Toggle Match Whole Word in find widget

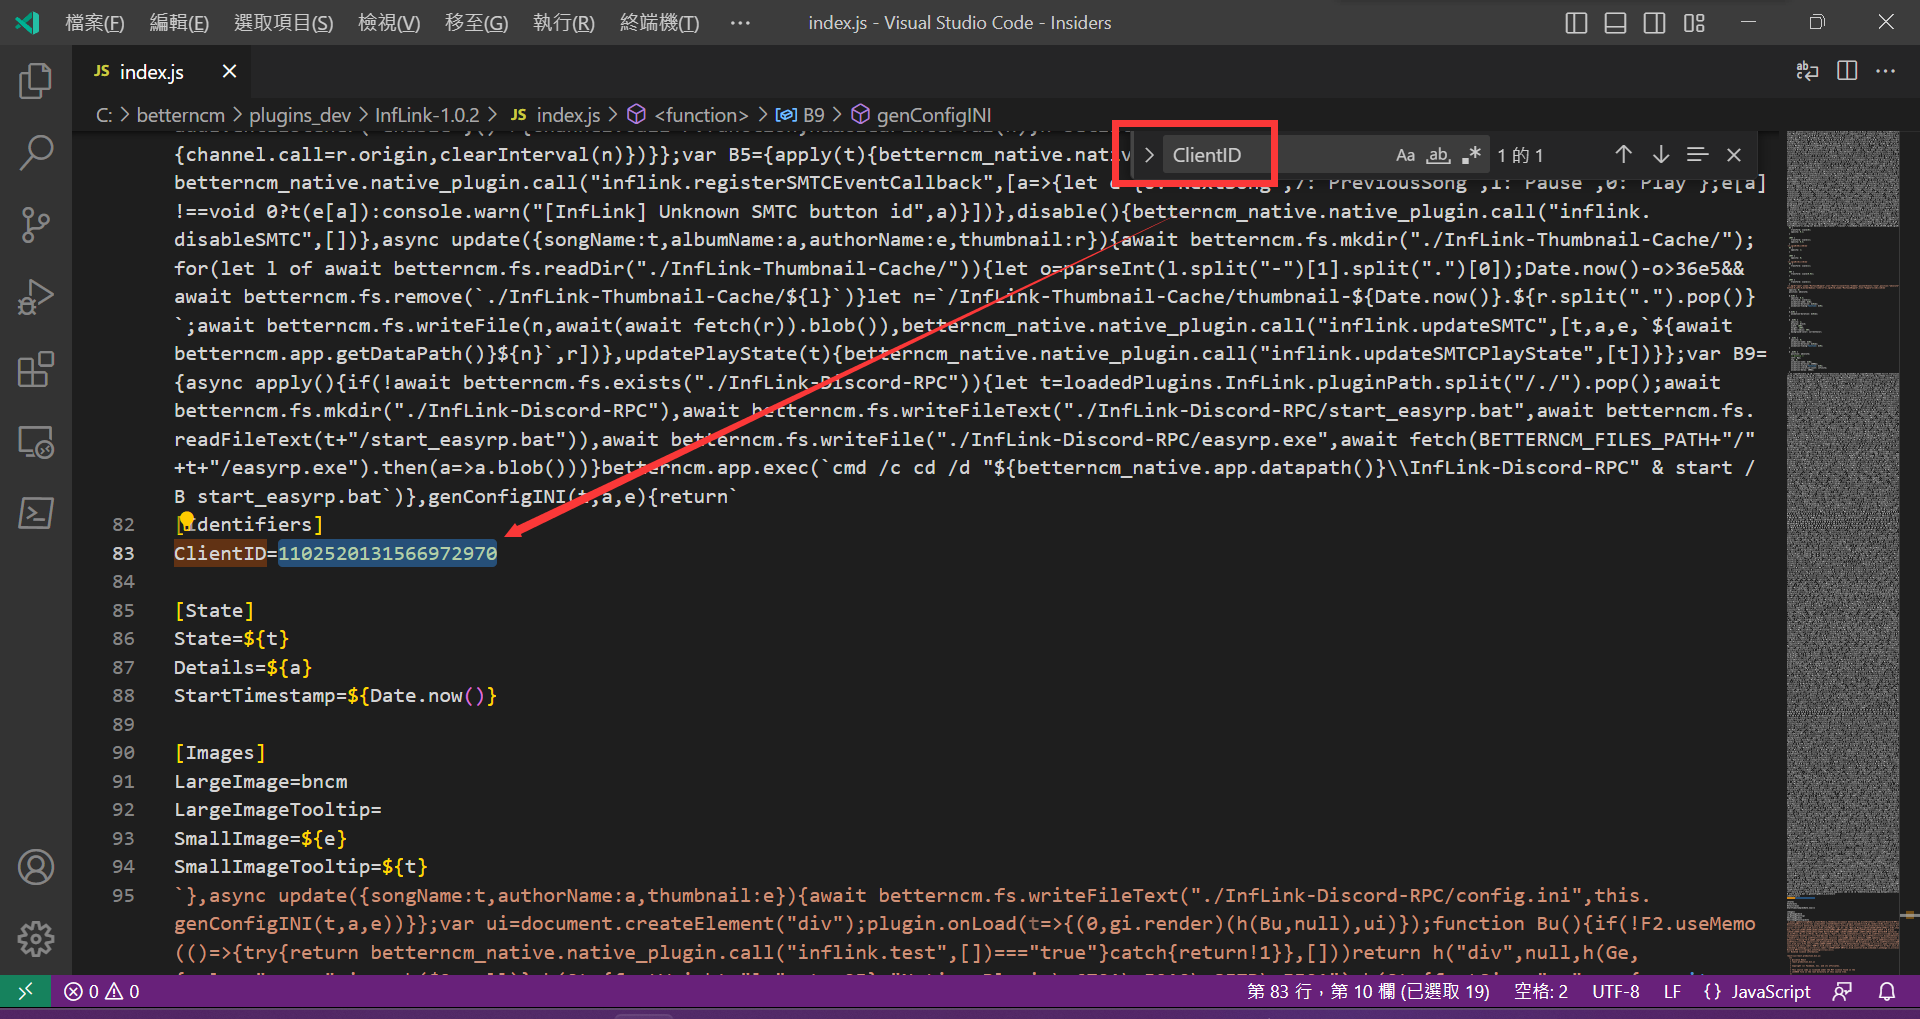pos(1438,155)
